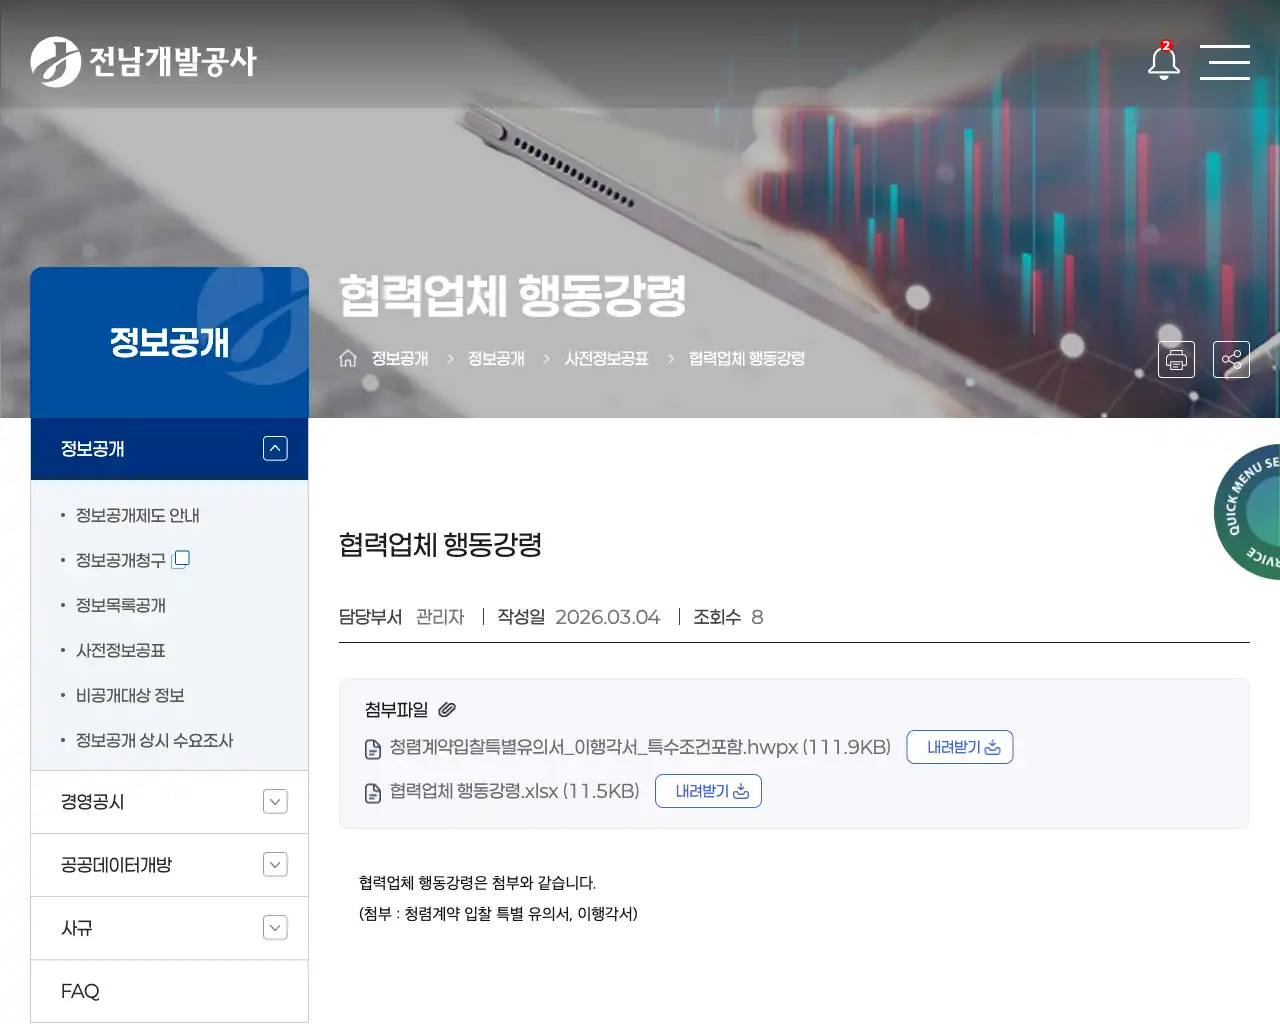
Task: Click the 첨부파일 label
Action: [x=397, y=709]
